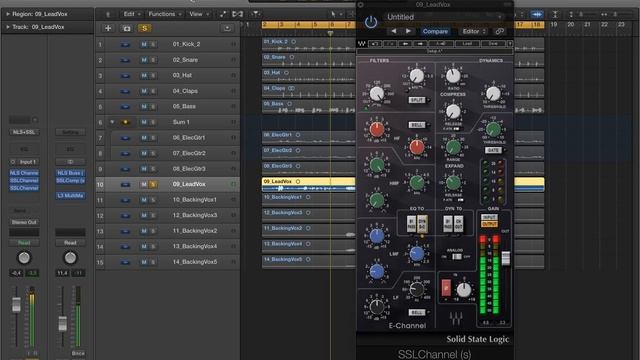Click the Waves redo arrow icon
The image size is (640, 360).
[x=391, y=43]
